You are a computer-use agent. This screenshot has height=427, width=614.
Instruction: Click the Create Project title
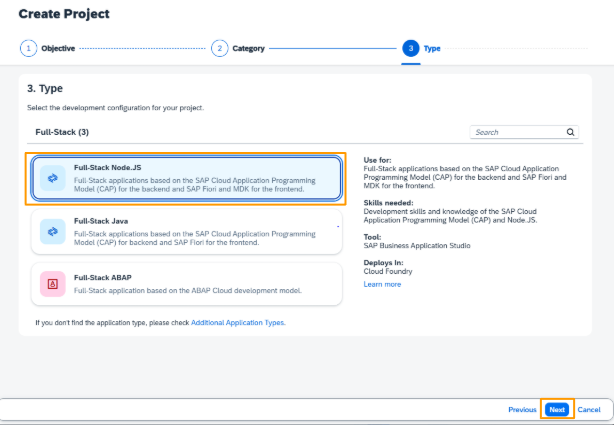[64, 14]
